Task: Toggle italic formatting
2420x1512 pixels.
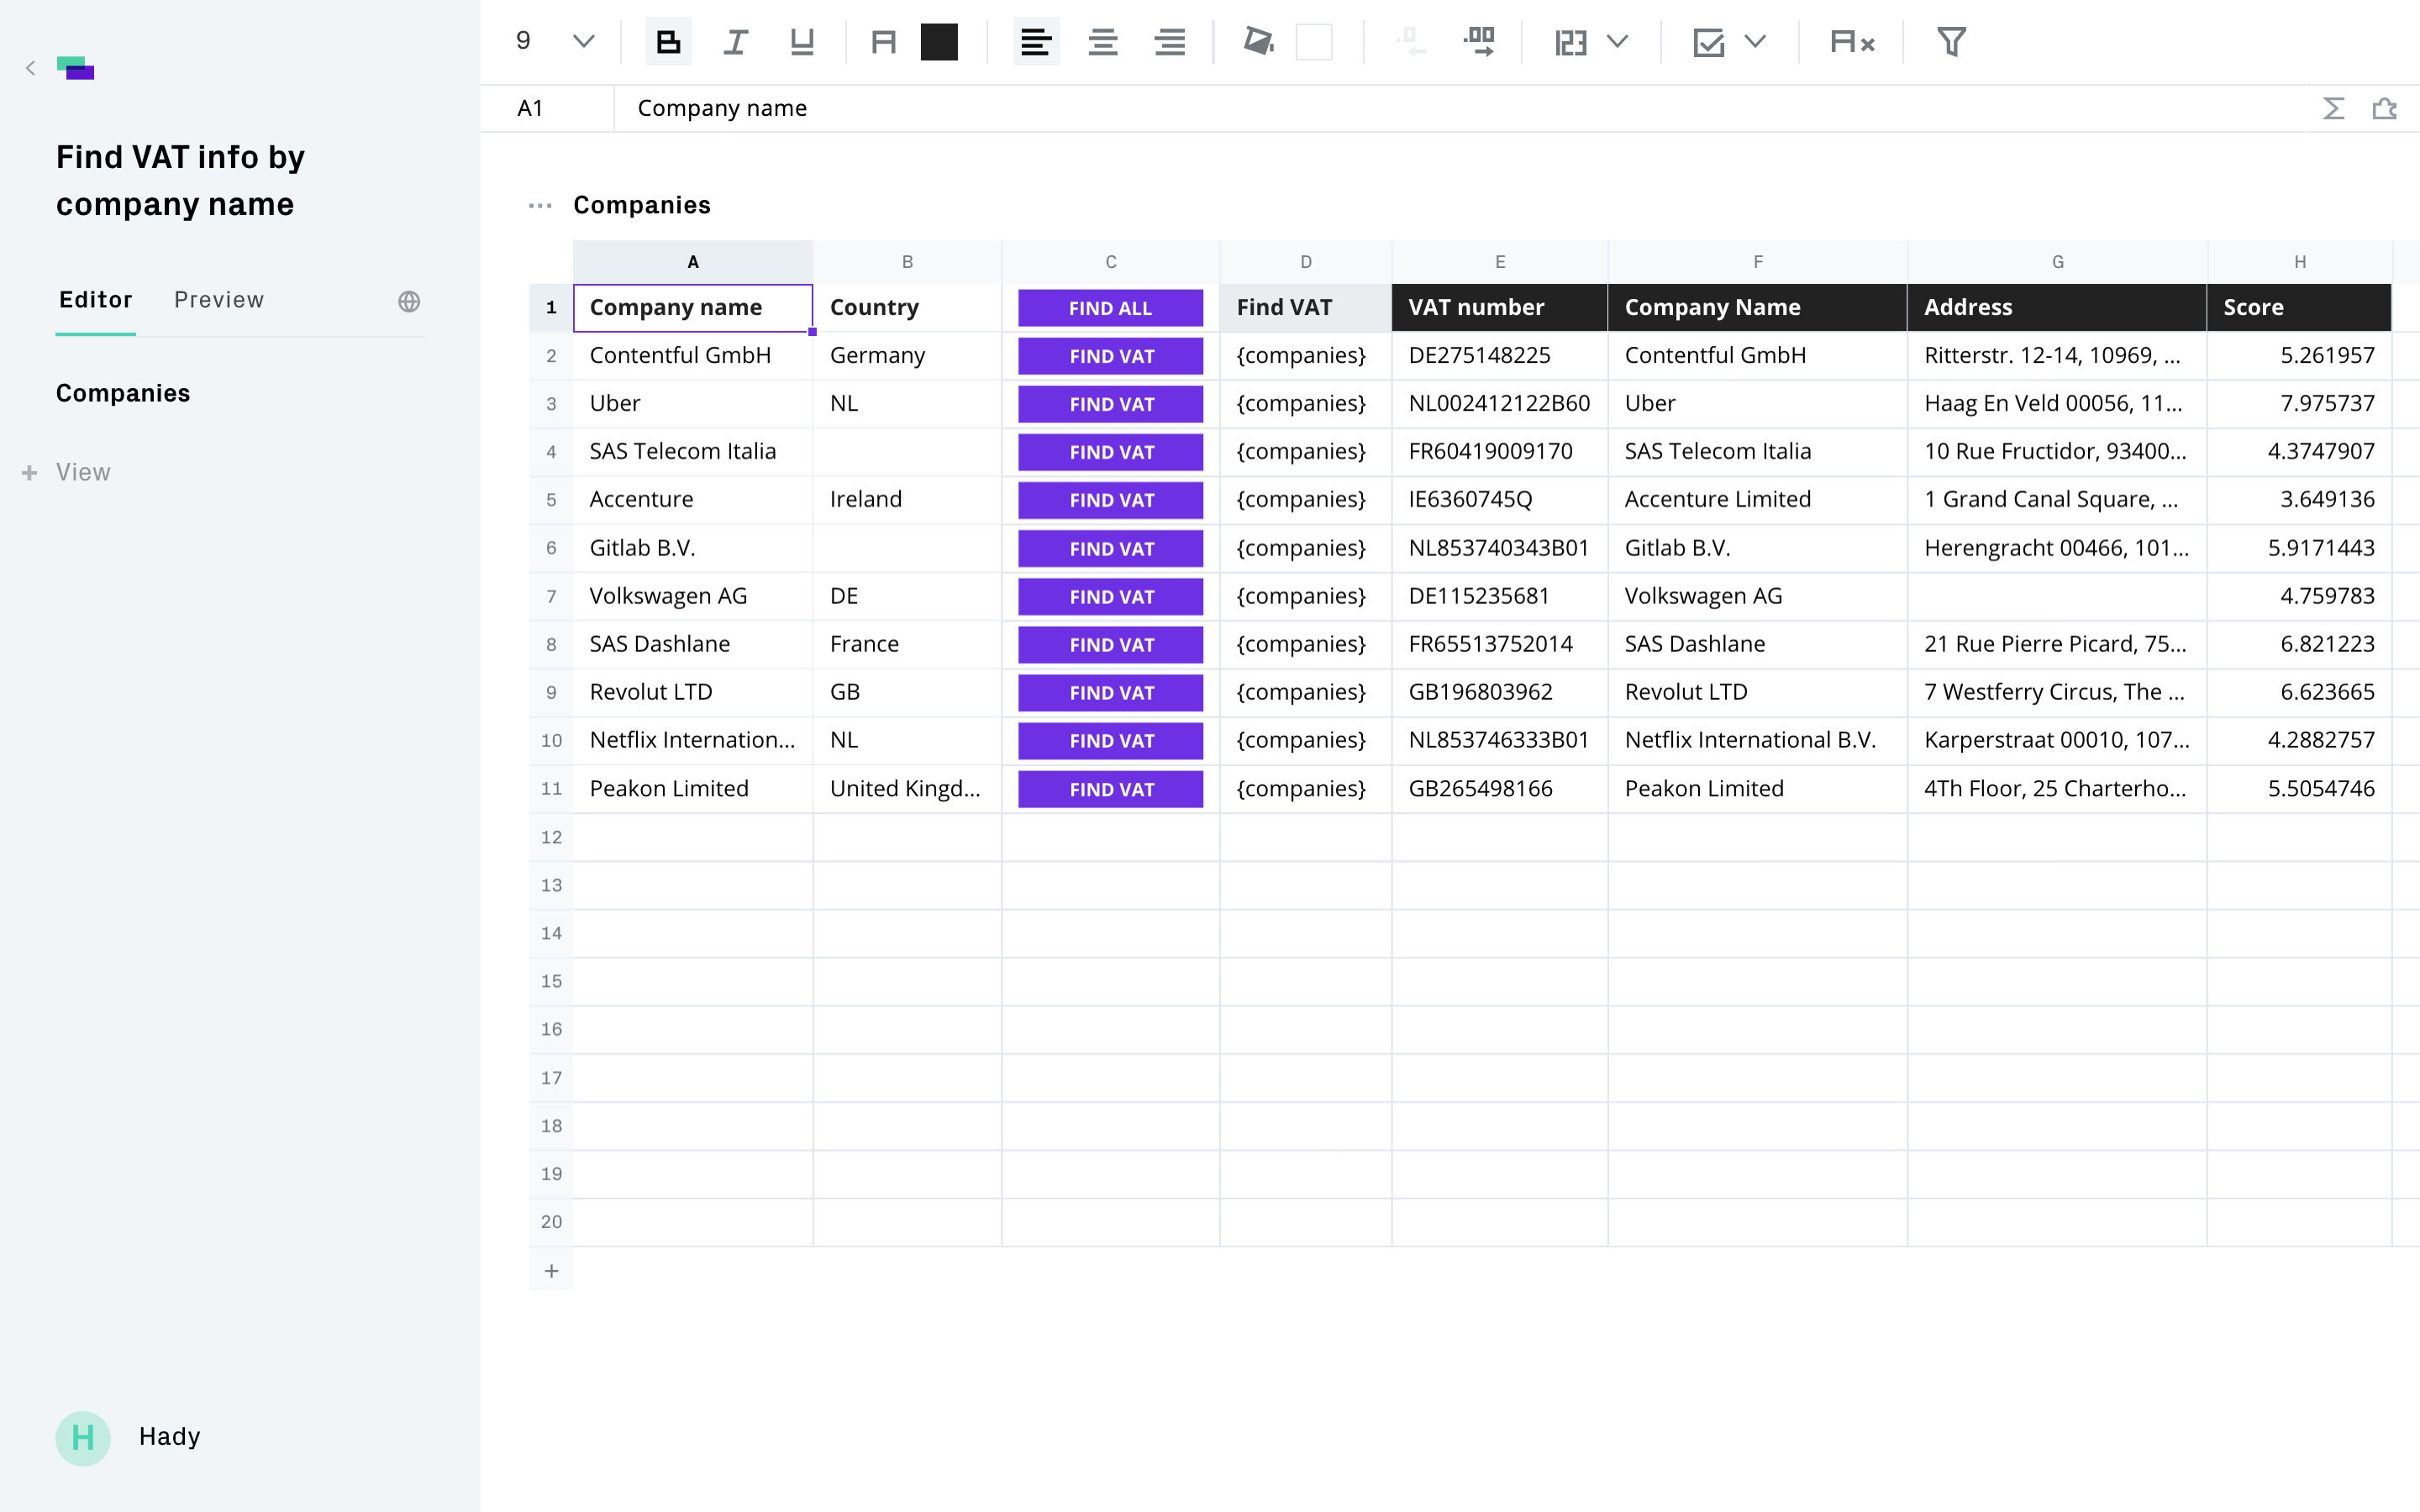Action: [x=735, y=42]
